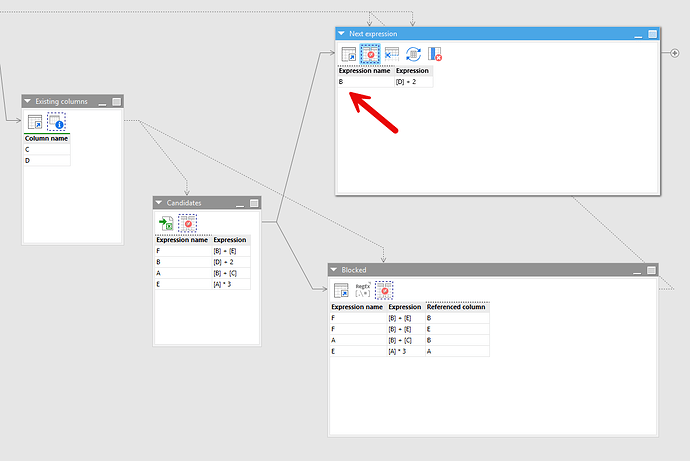Click the keep-matching filter icon in Candidates
690x461 pixels.
pos(187,223)
